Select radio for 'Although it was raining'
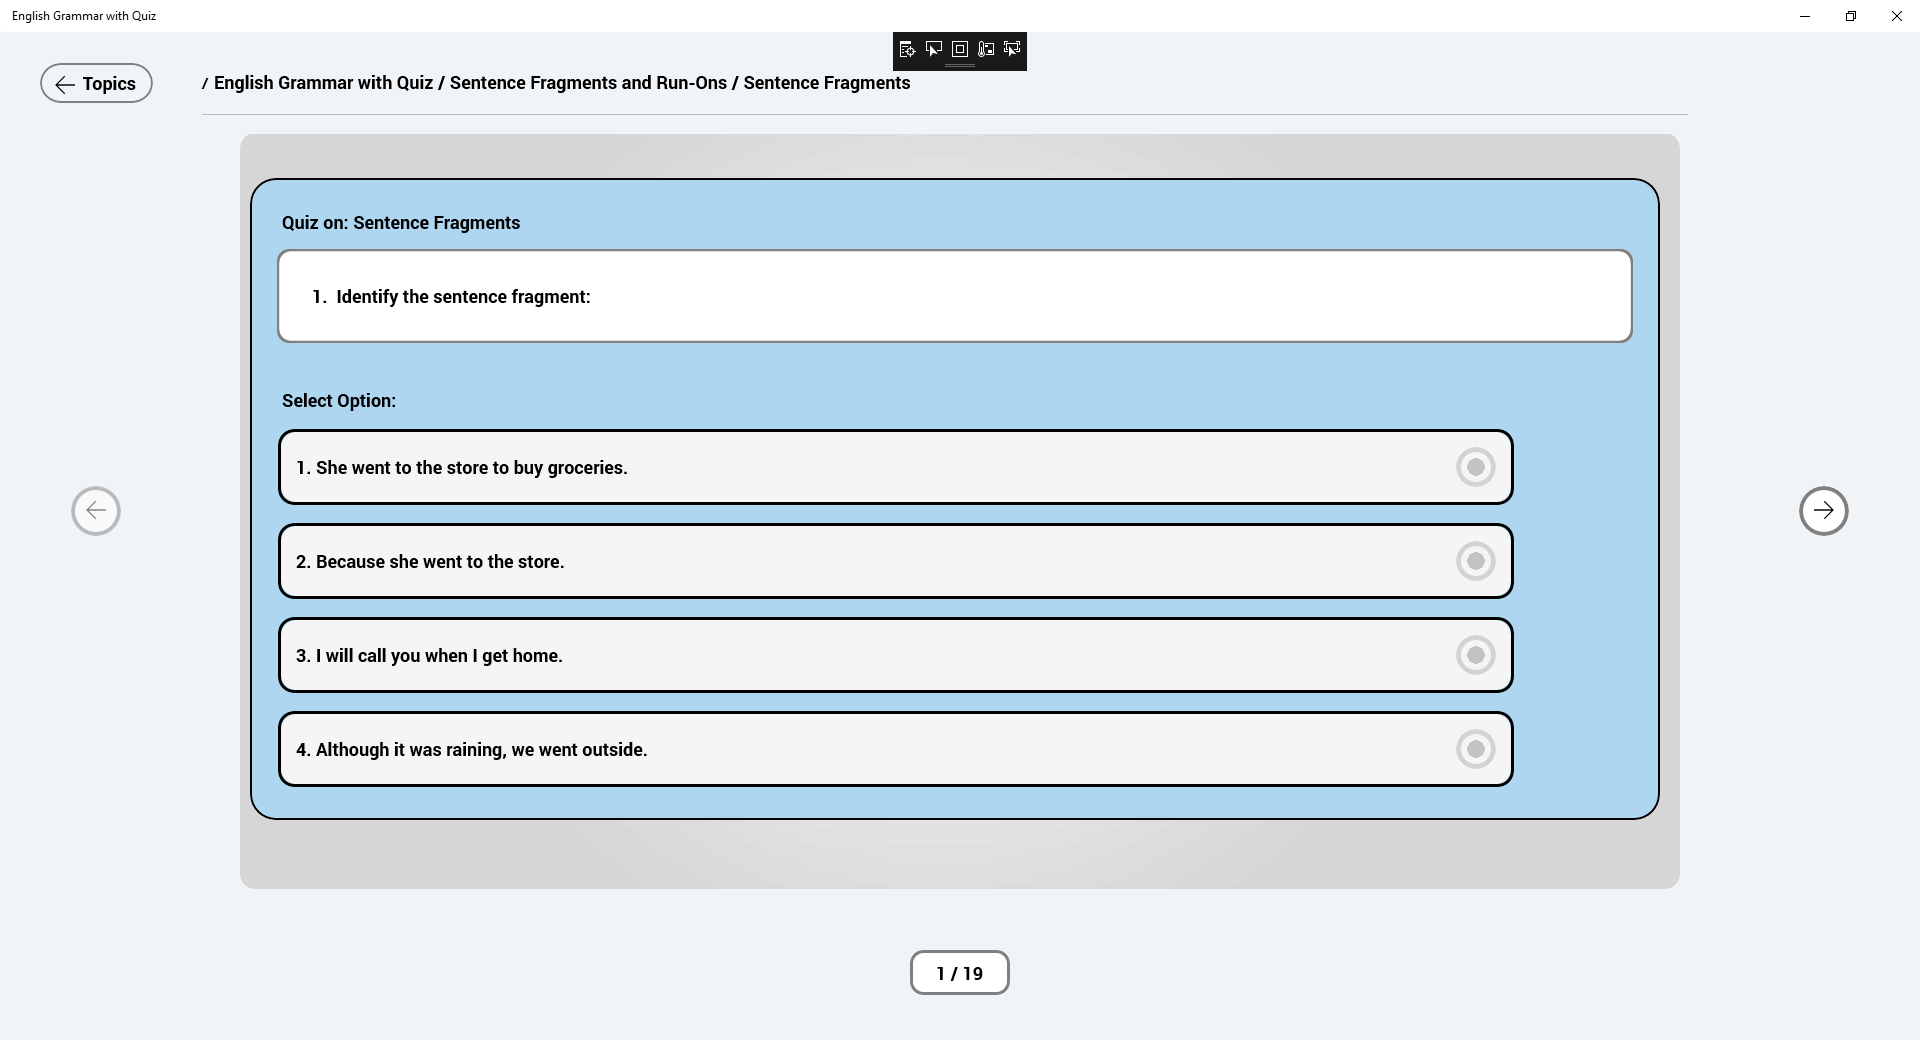1920x1040 pixels. (x=1475, y=749)
